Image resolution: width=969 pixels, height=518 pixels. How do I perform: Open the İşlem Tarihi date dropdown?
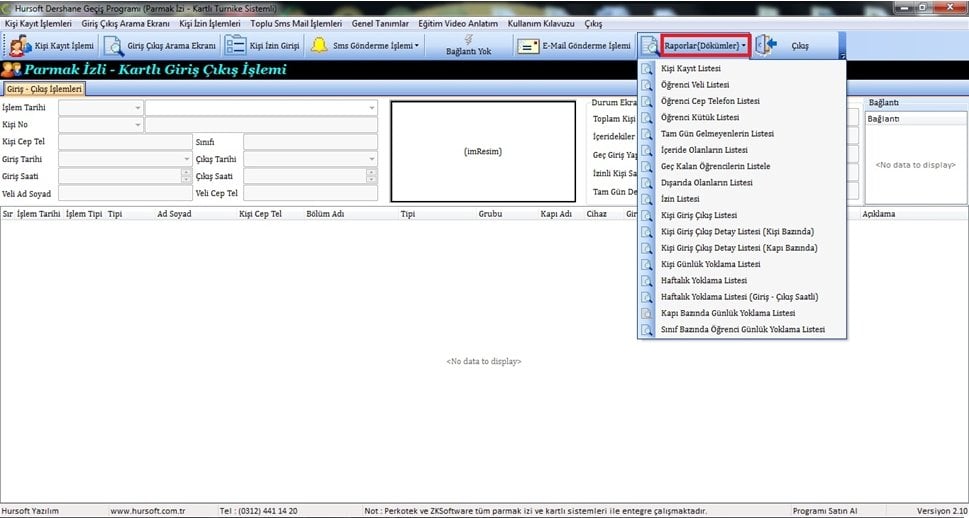(x=137, y=108)
